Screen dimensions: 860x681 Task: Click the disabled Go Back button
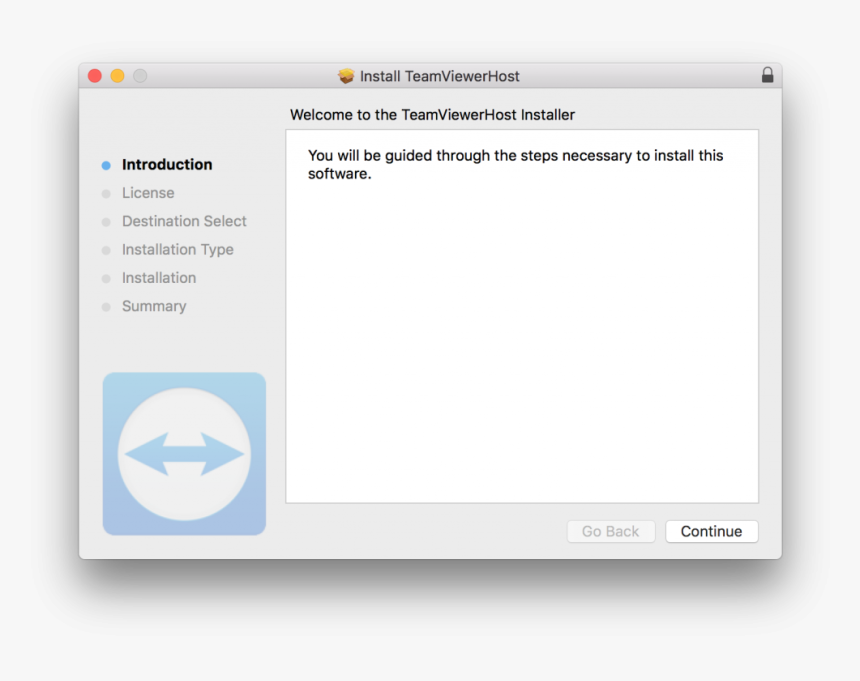point(610,531)
